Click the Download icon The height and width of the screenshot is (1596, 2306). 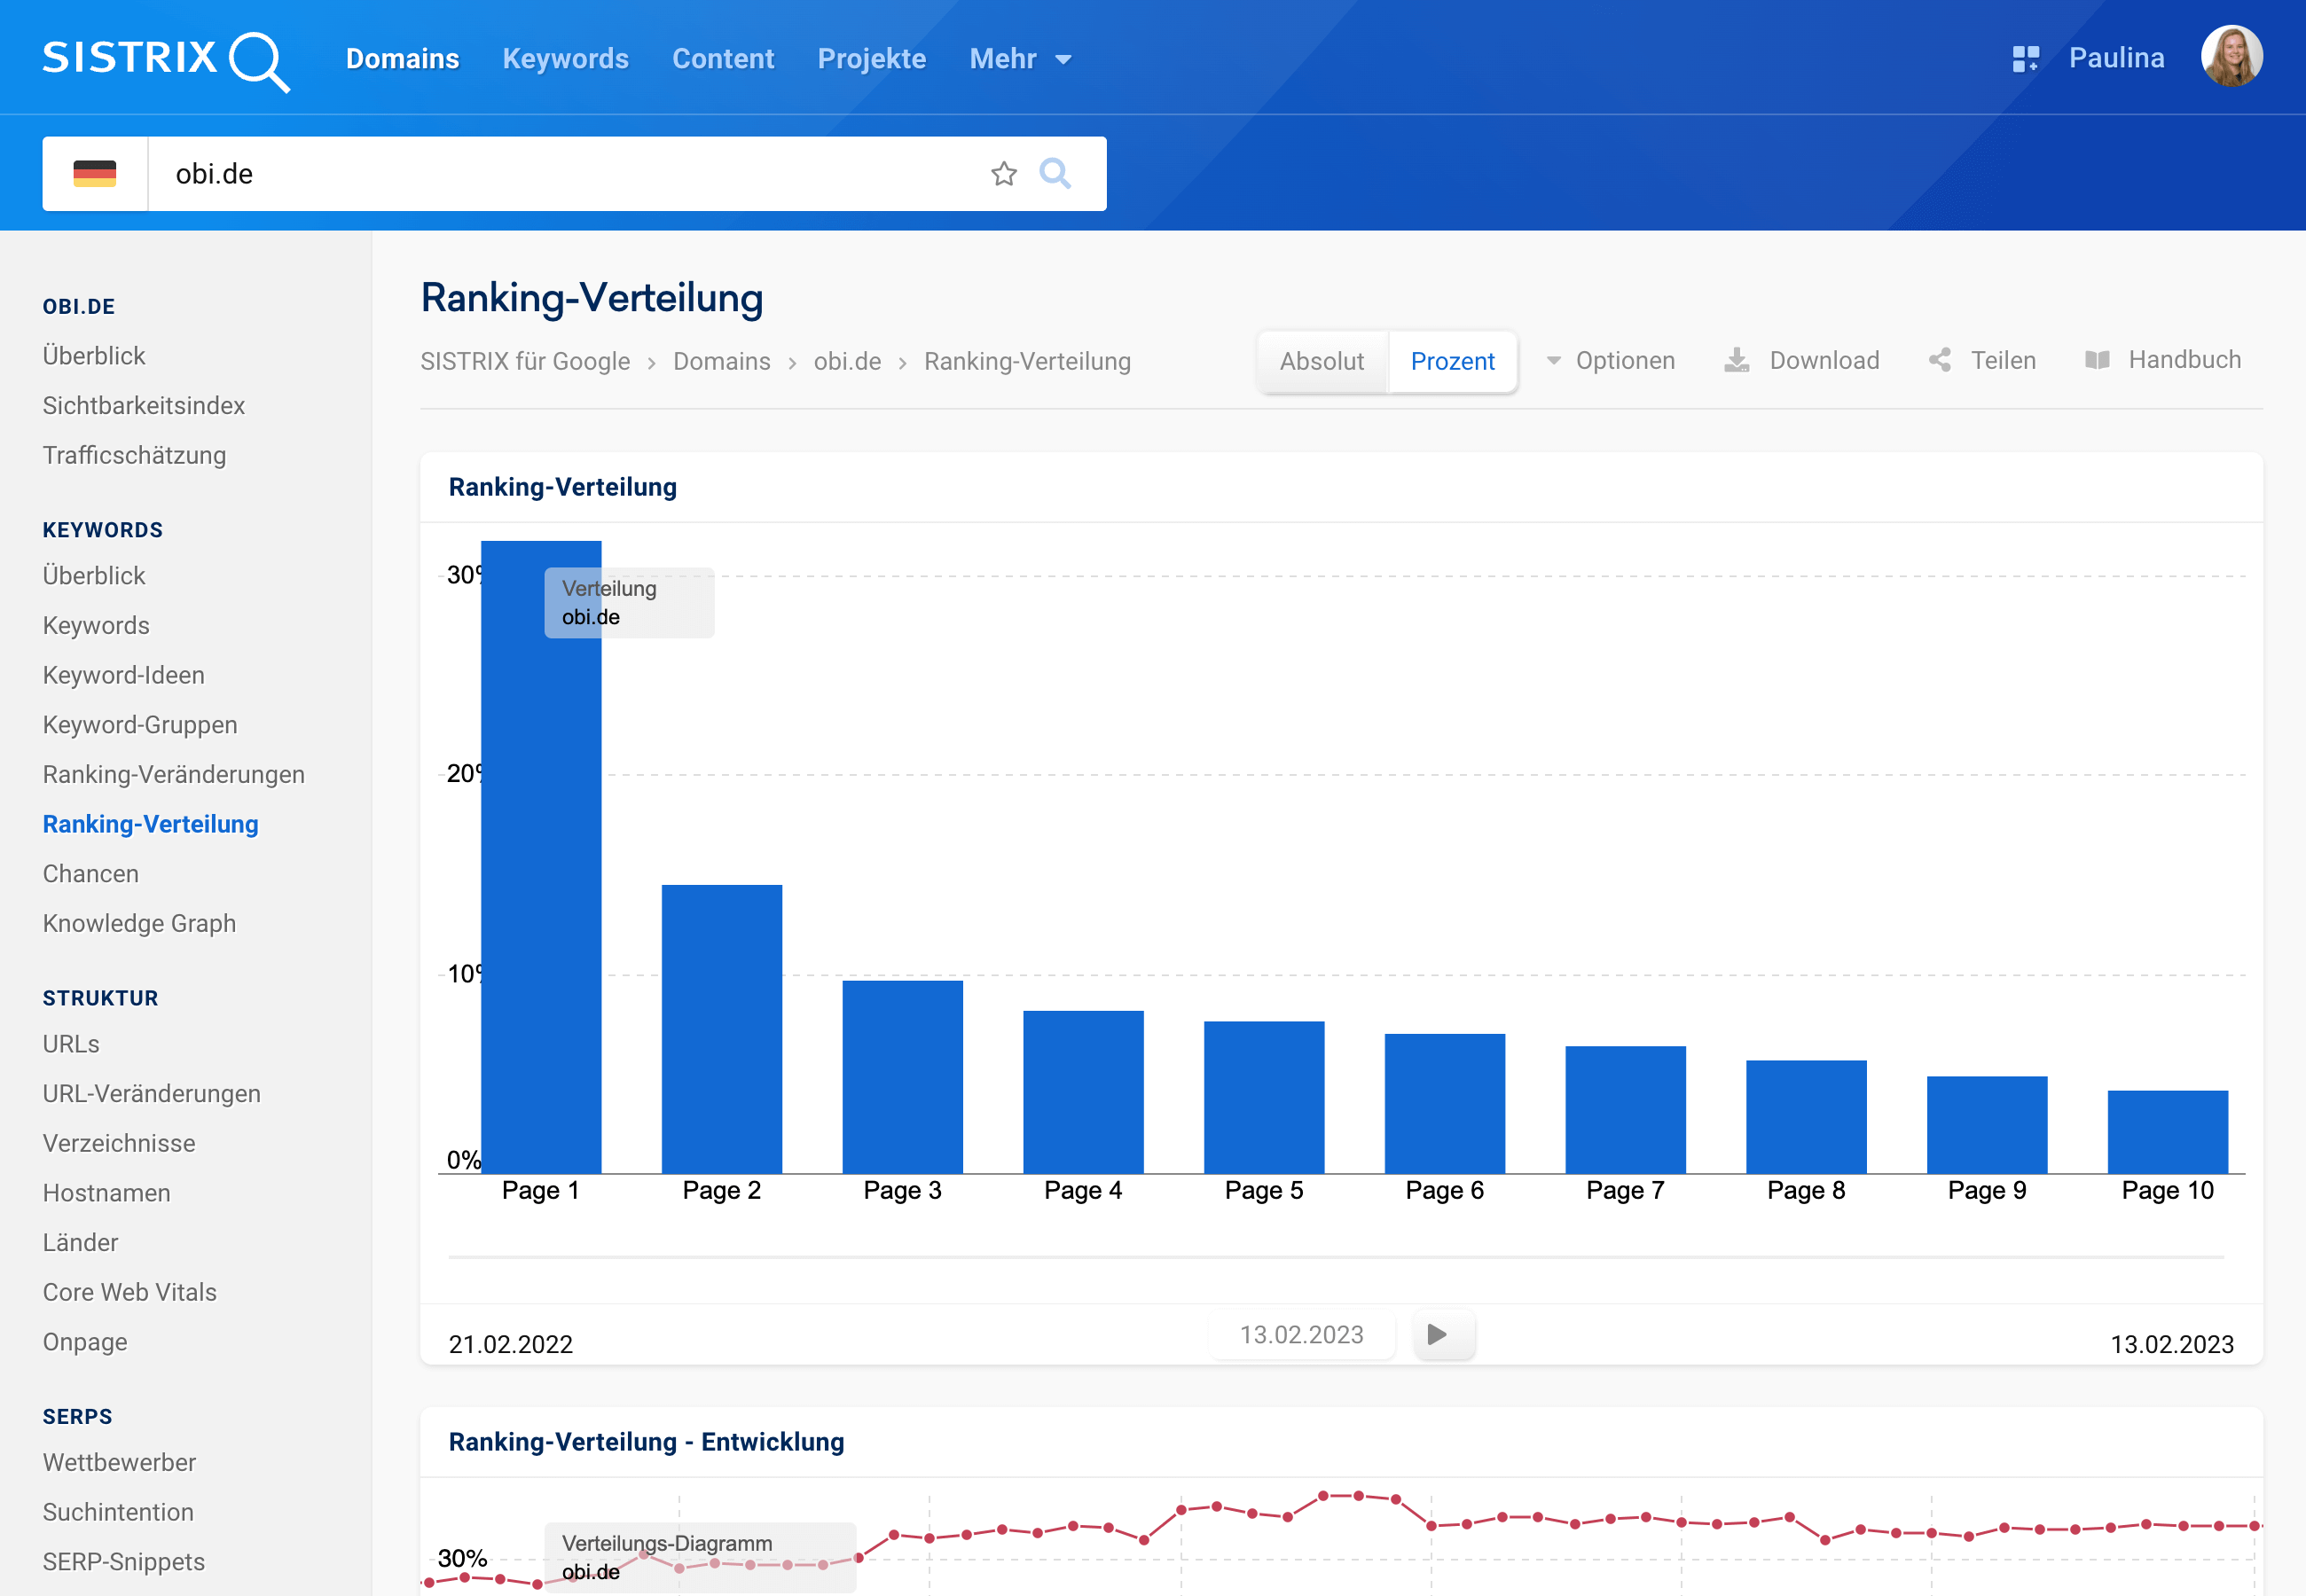(x=1737, y=360)
